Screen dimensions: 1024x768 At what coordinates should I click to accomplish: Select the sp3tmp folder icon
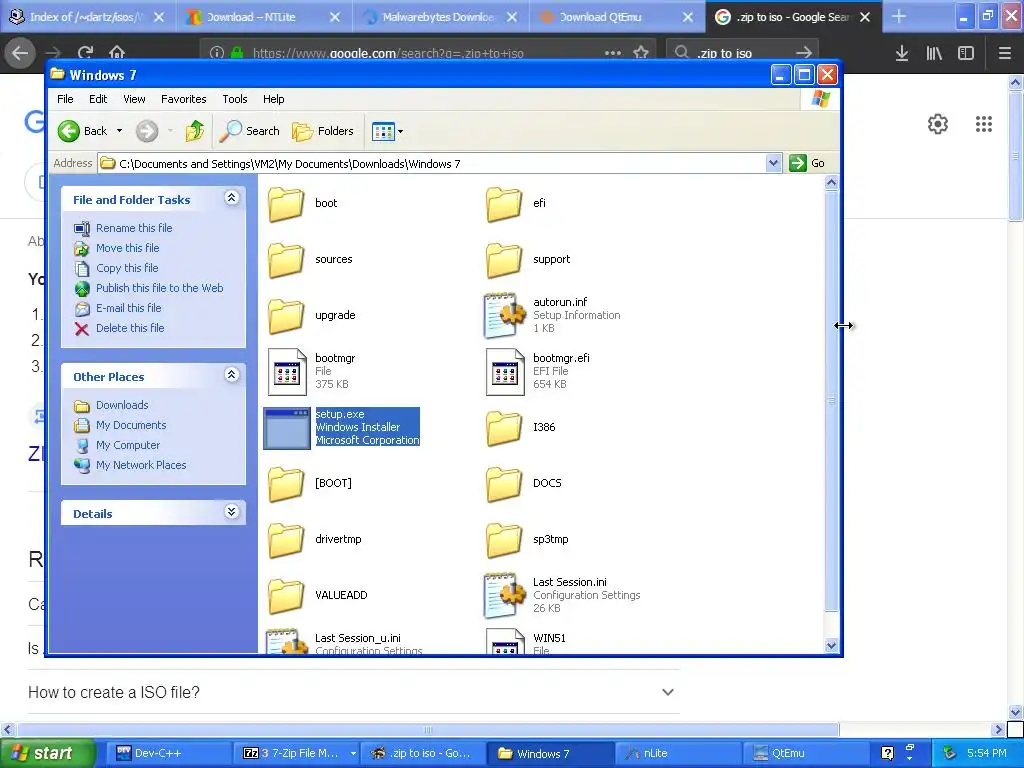point(504,540)
